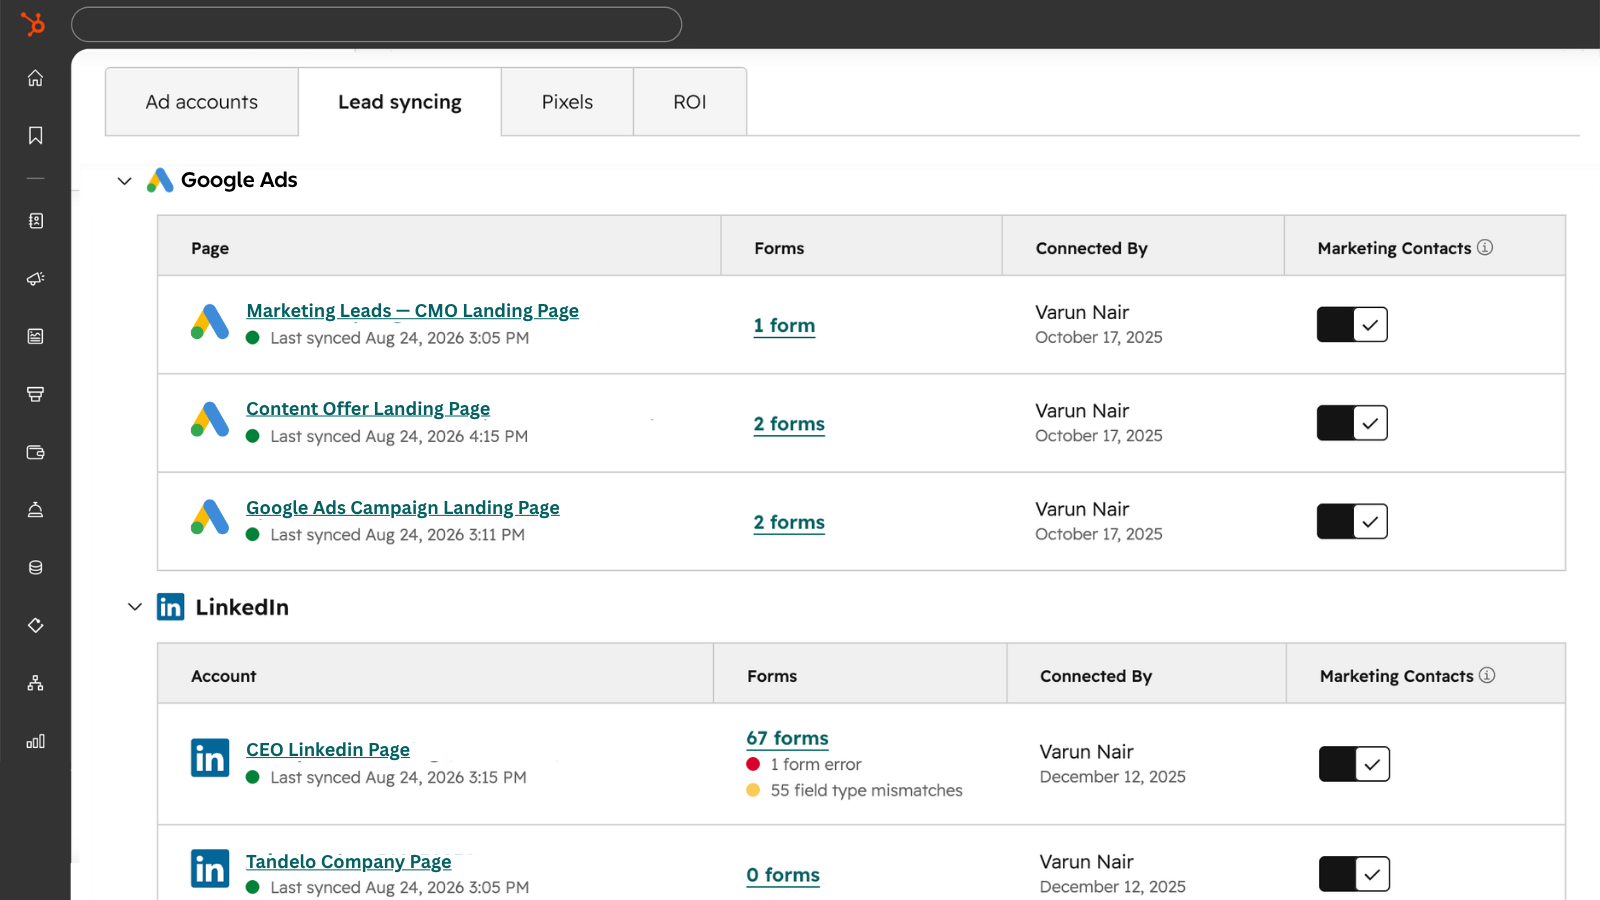Click the LinkedIn Marketing Contacts info icon
The image size is (1600, 900).
[1487, 675]
